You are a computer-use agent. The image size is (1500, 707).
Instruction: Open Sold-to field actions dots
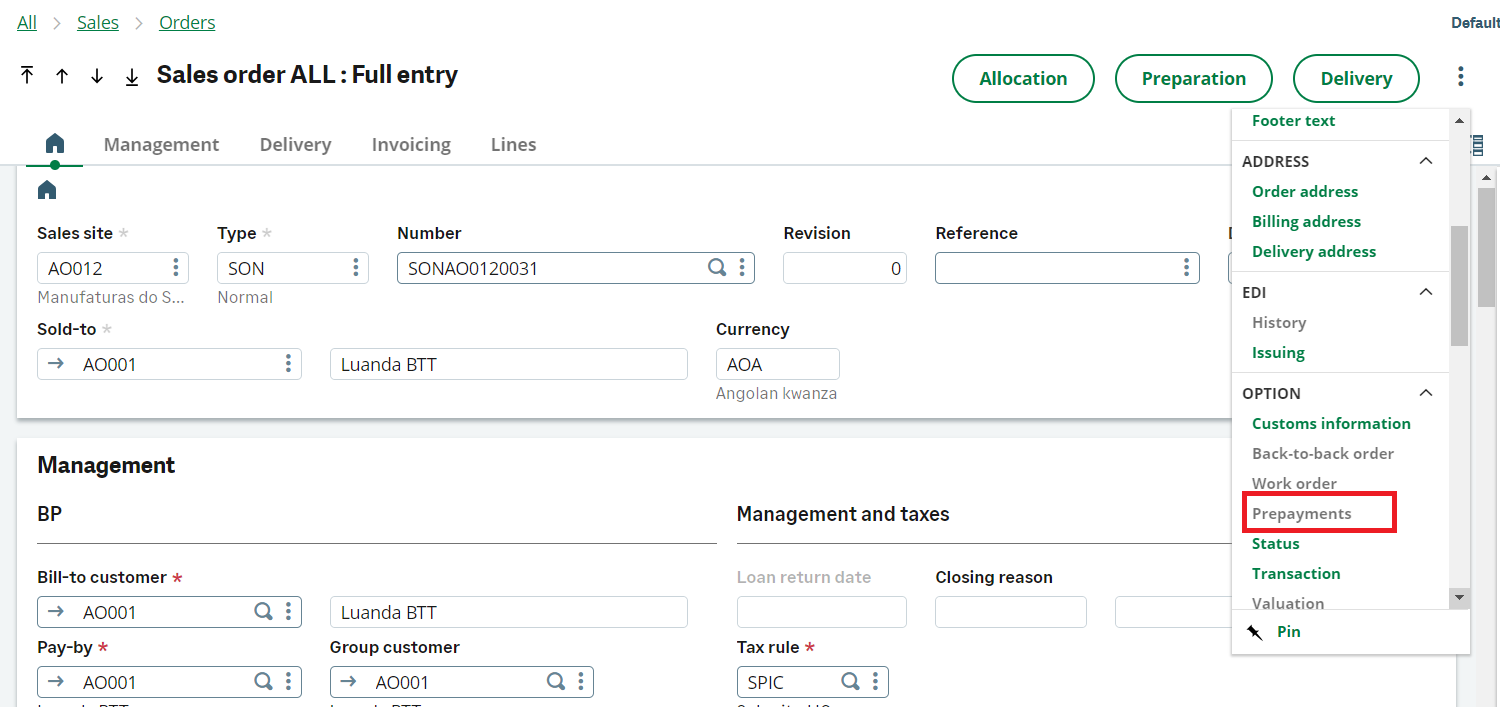[288, 364]
